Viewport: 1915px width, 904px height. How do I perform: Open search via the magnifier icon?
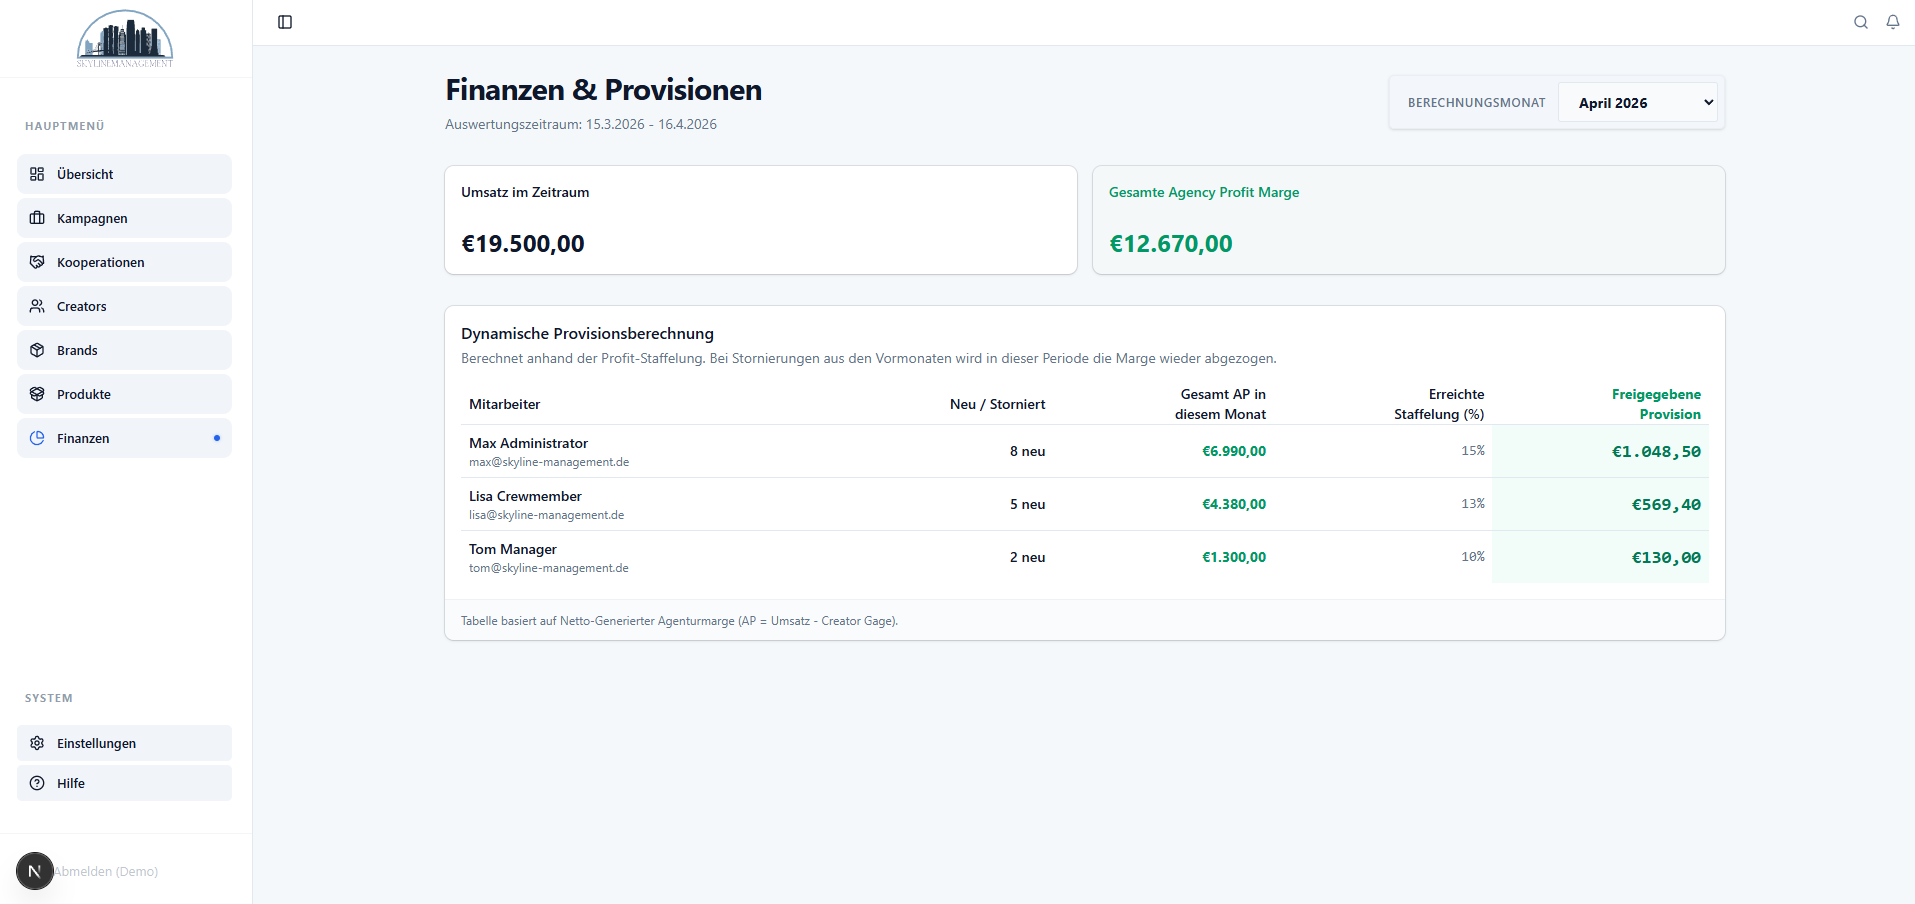coord(1861,21)
